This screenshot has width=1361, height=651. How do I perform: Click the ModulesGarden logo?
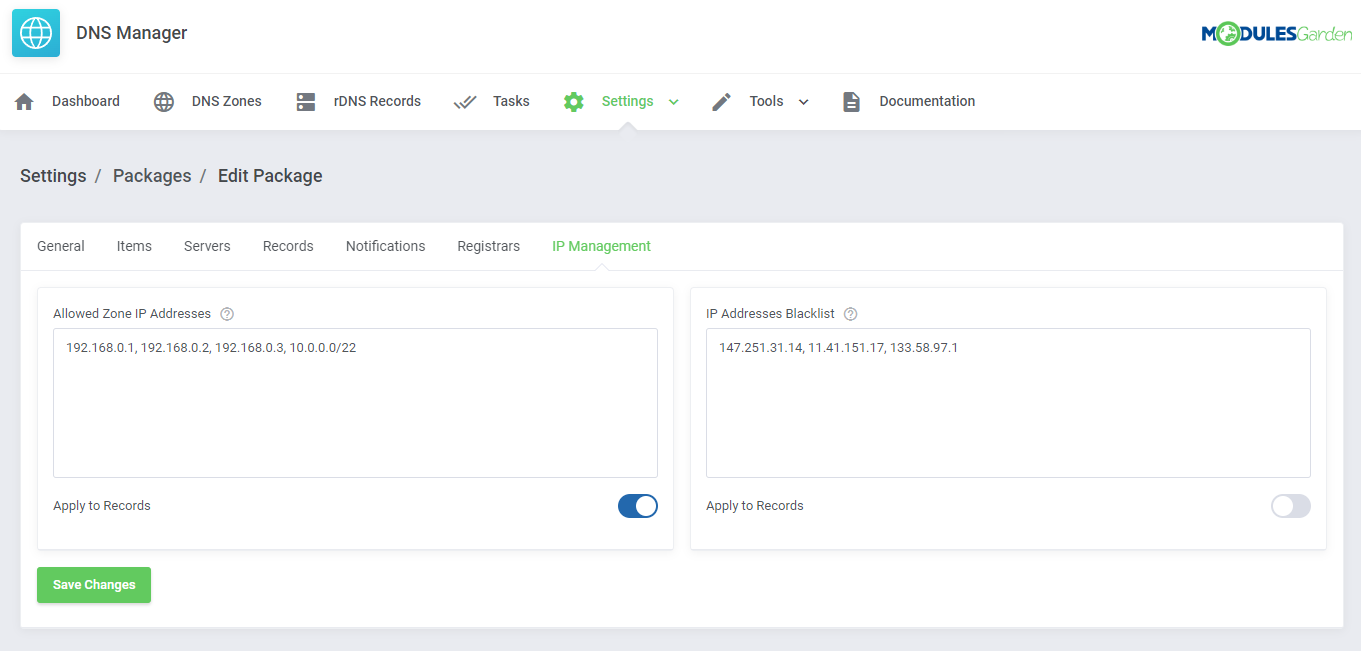coord(1277,32)
